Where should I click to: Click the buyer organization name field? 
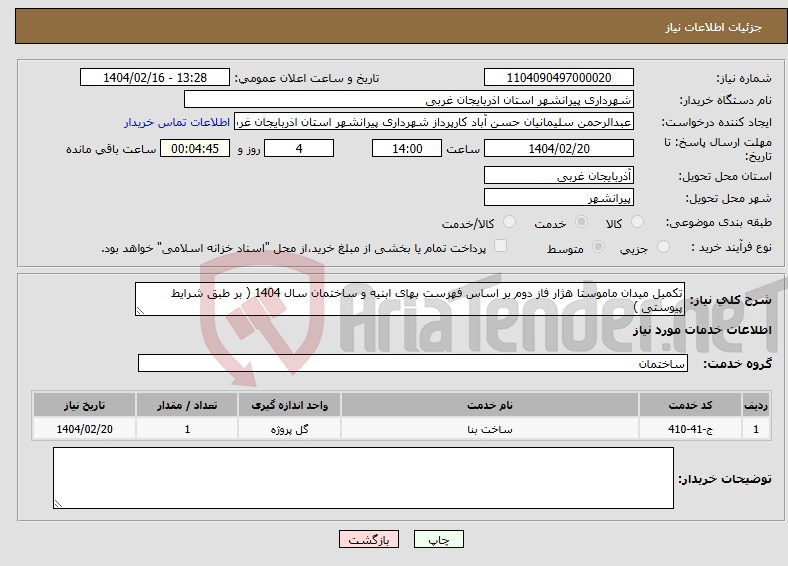pos(409,100)
